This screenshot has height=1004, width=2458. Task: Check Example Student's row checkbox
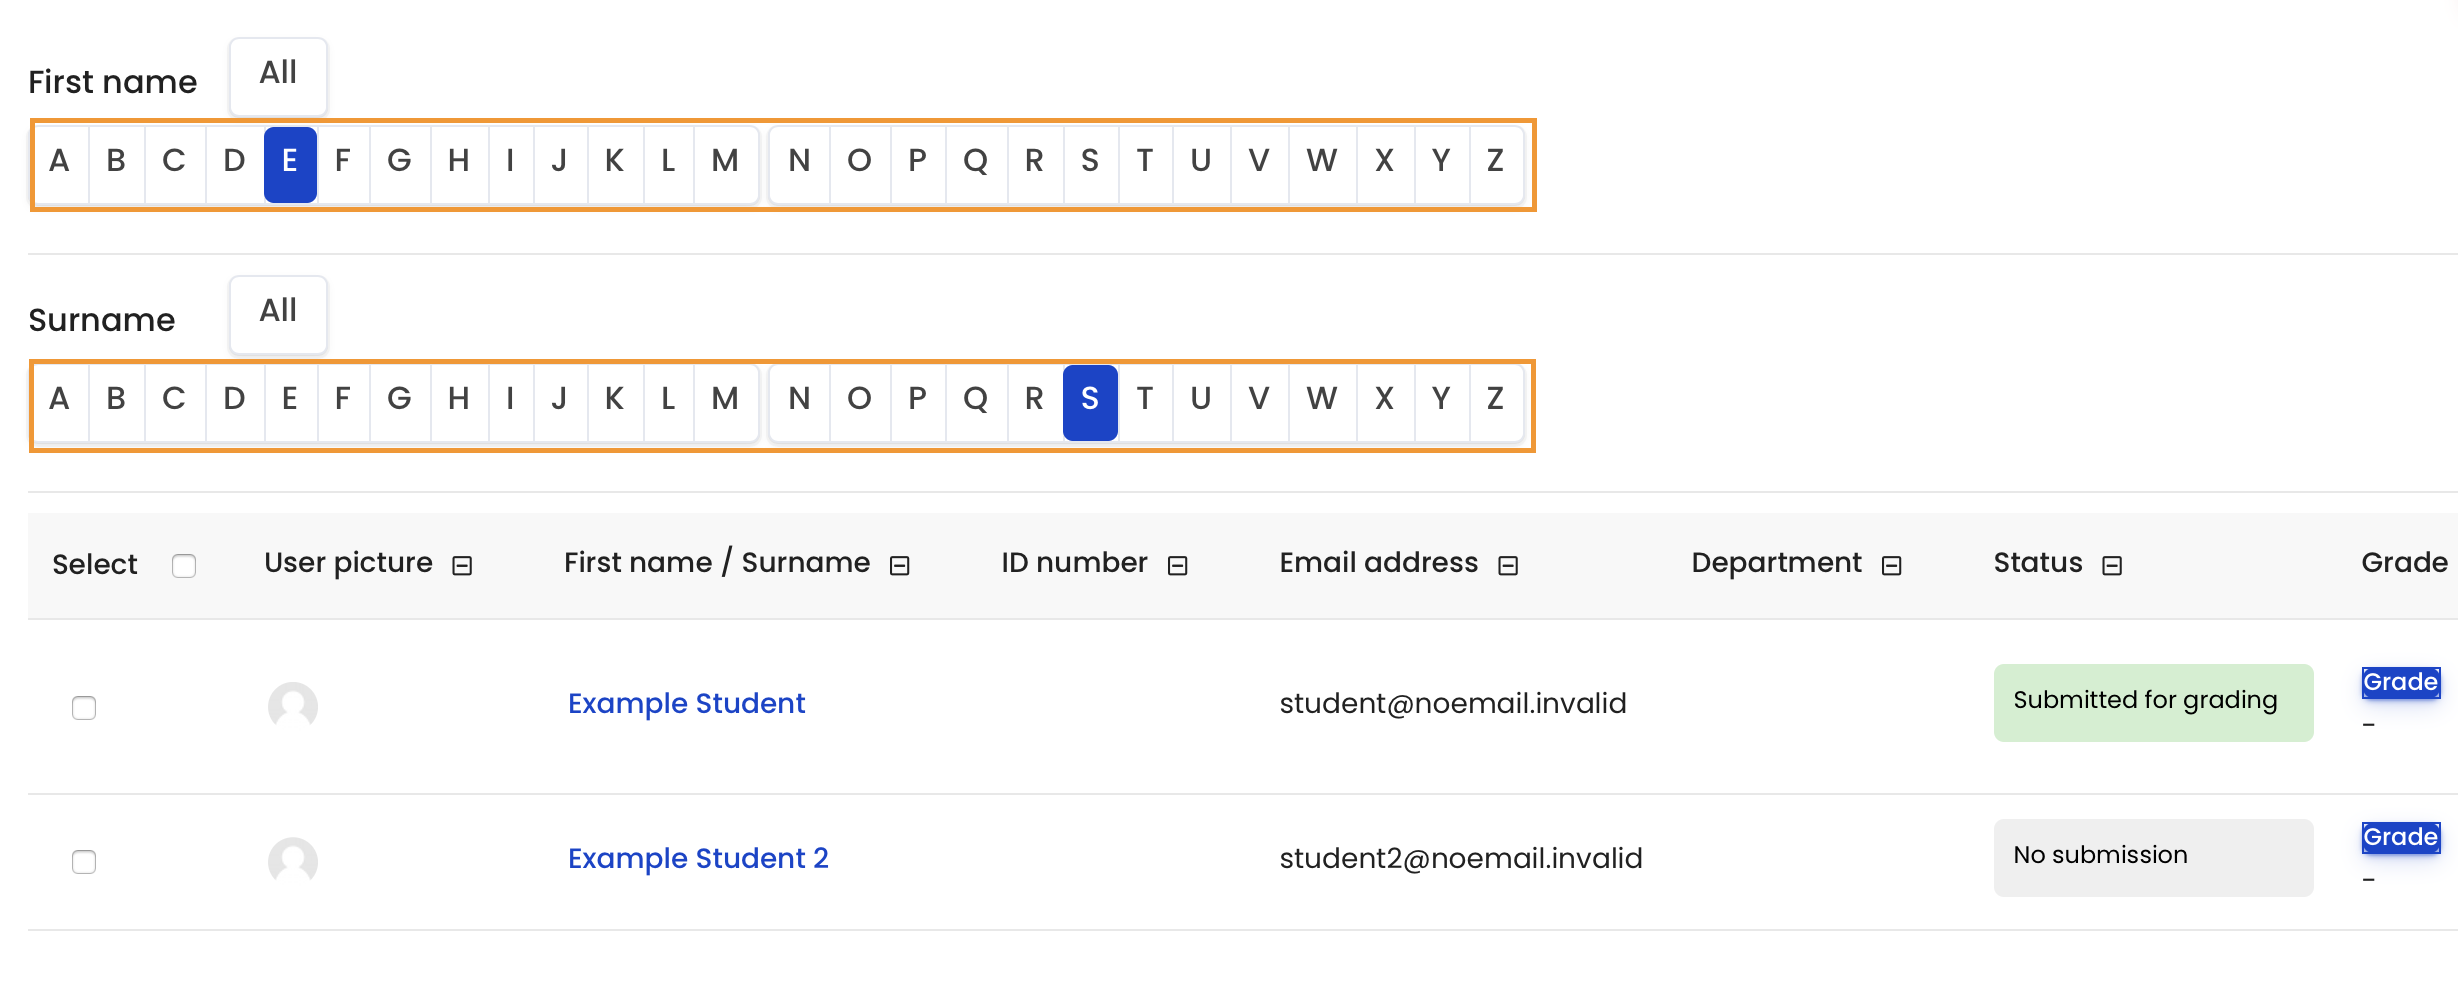[x=84, y=708]
